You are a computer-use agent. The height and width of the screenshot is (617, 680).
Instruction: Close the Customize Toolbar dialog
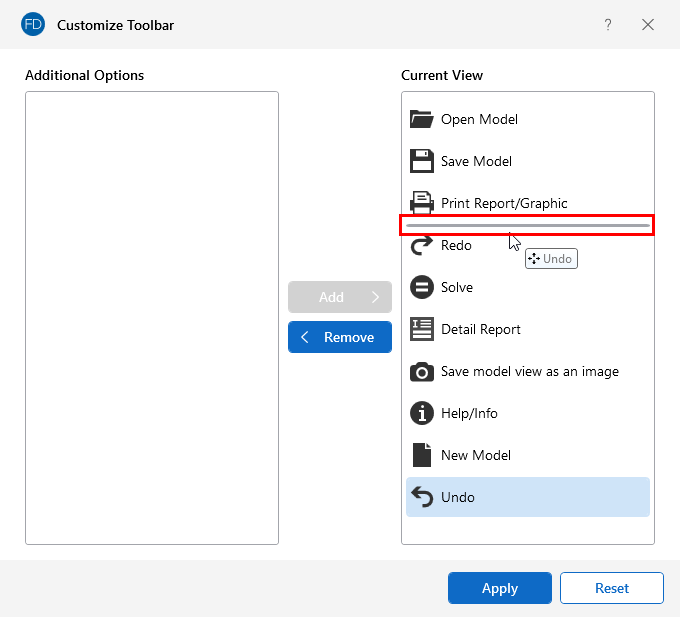pyautogui.click(x=648, y=25)
